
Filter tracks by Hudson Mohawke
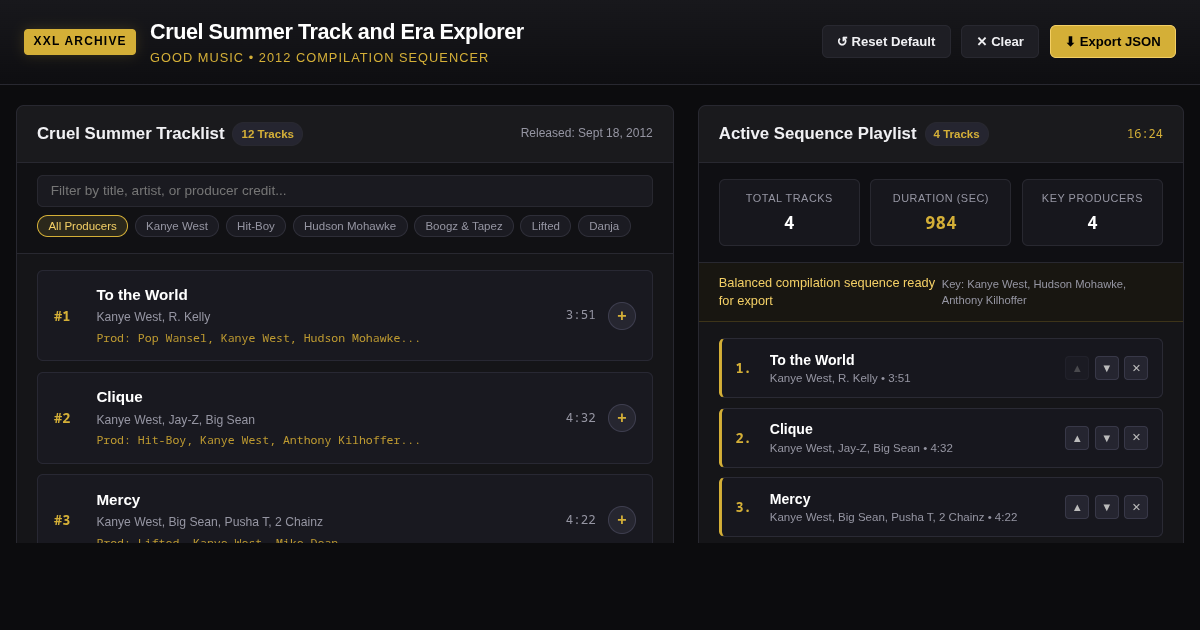[350, 226]
